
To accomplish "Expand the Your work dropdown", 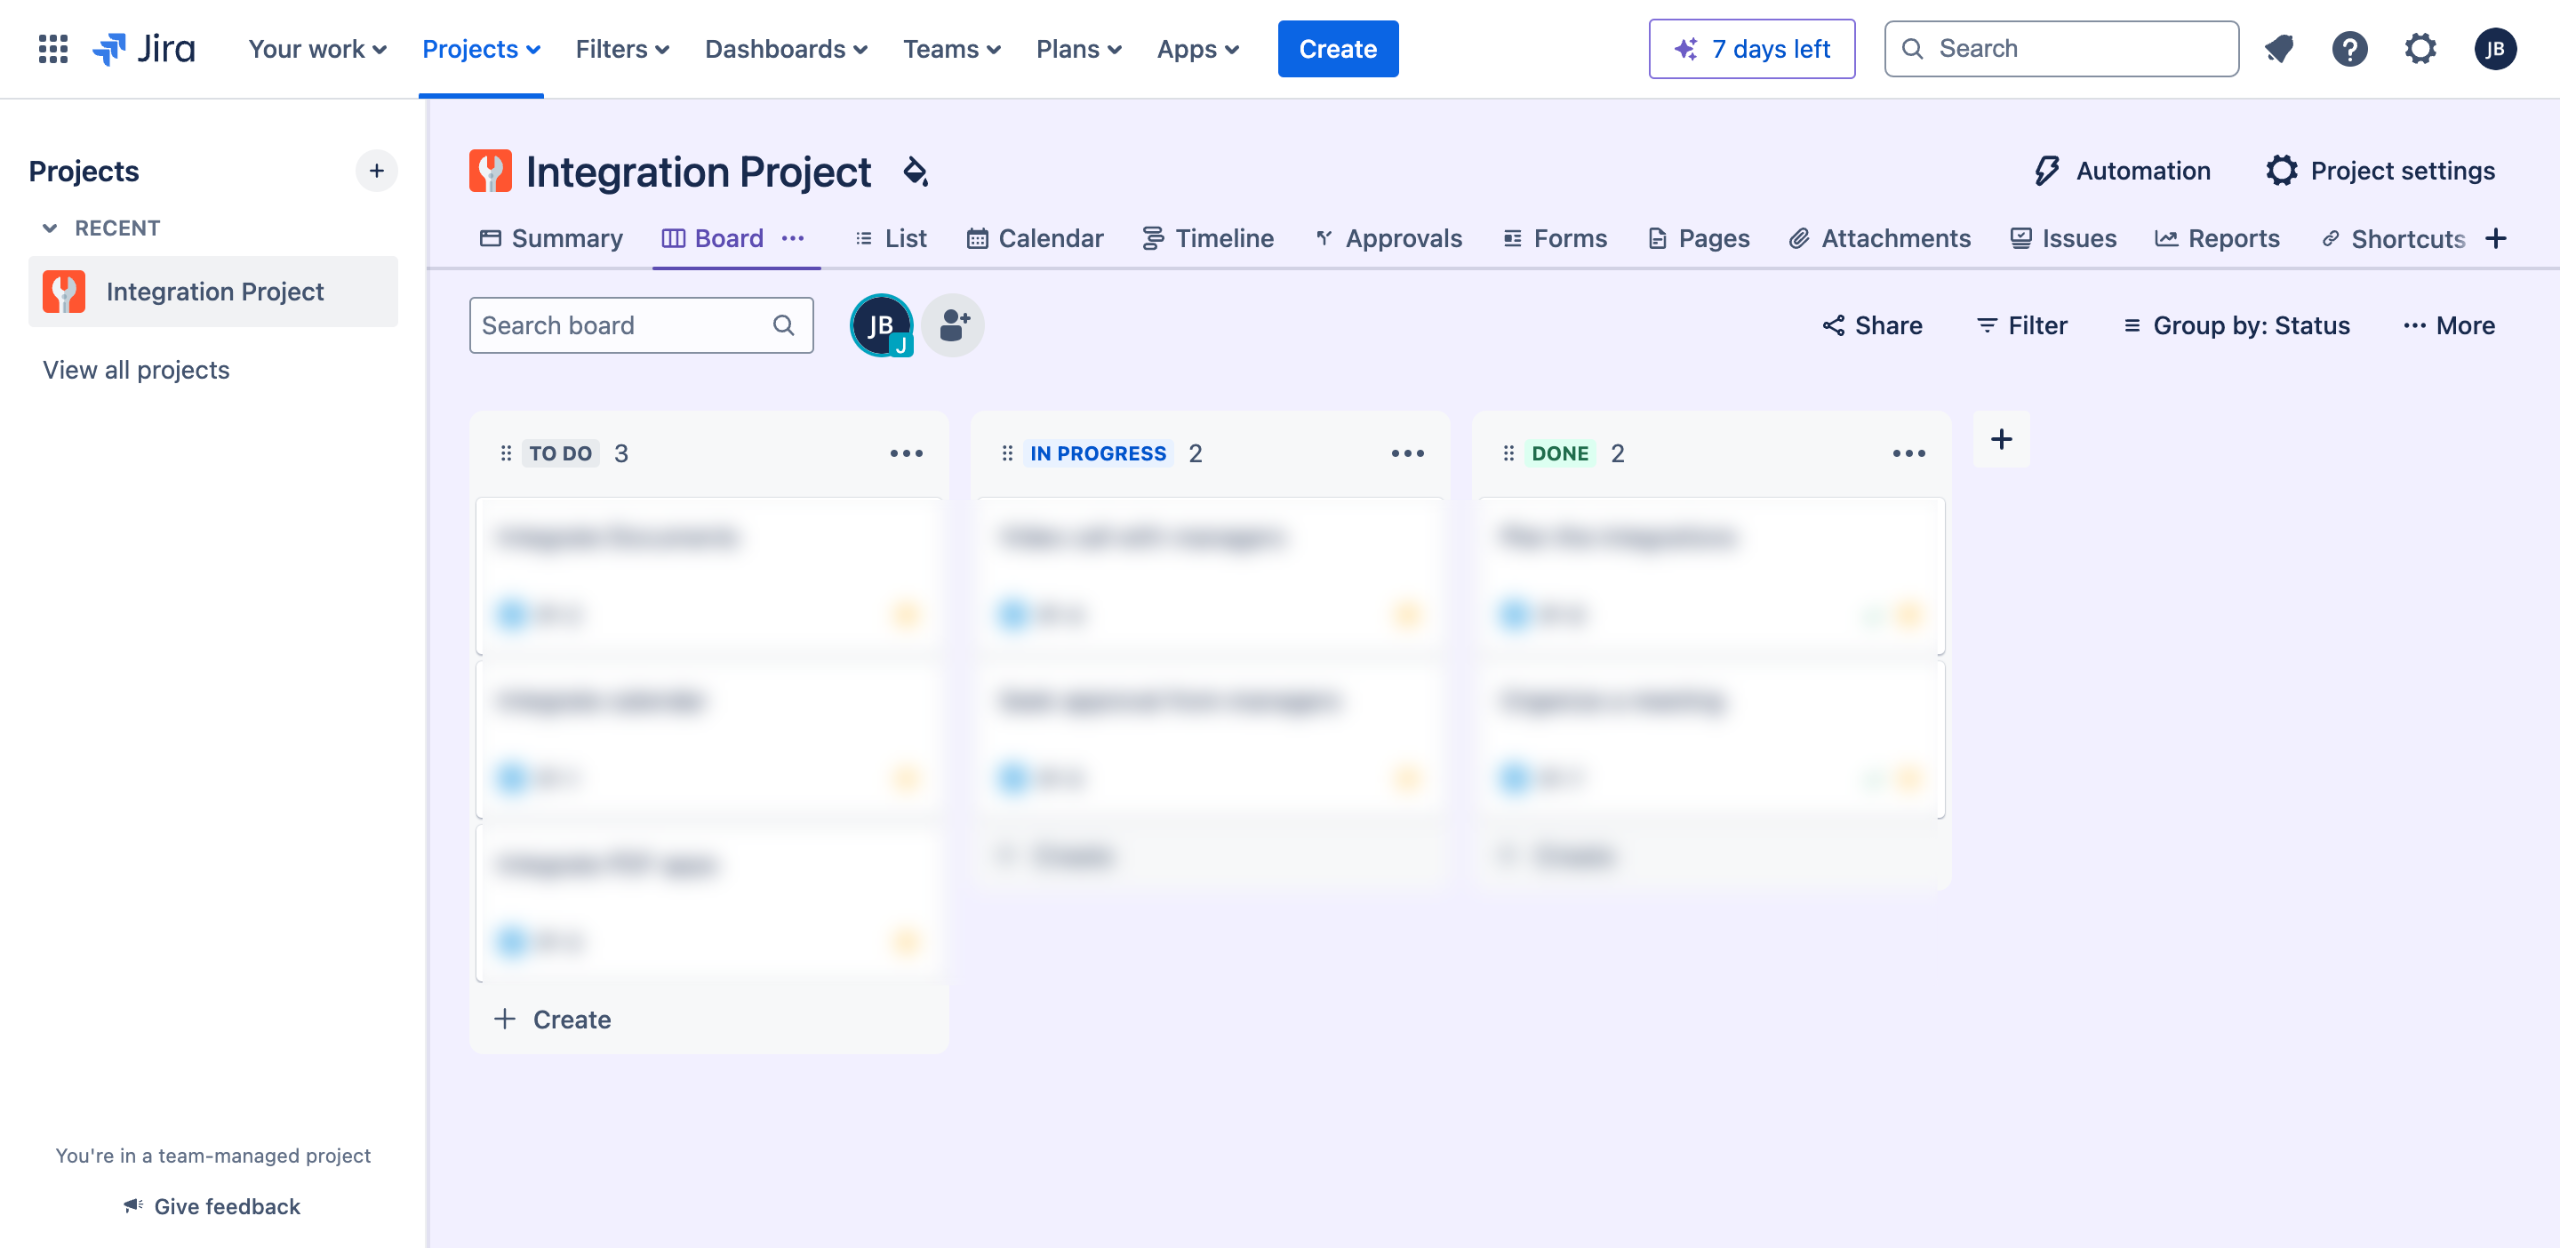I will [317, 48].
